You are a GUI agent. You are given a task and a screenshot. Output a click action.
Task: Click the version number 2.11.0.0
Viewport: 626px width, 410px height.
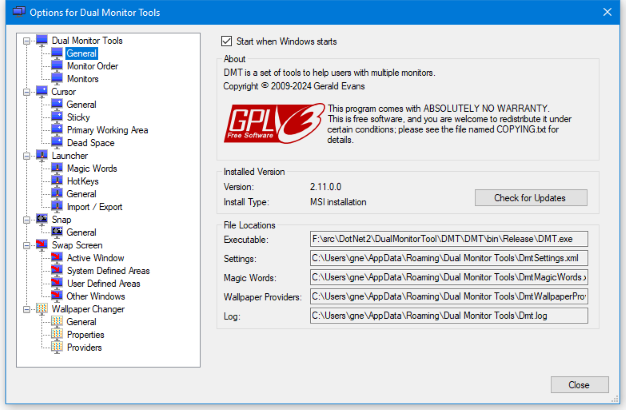pyautogui.click(x=325, y=187)
